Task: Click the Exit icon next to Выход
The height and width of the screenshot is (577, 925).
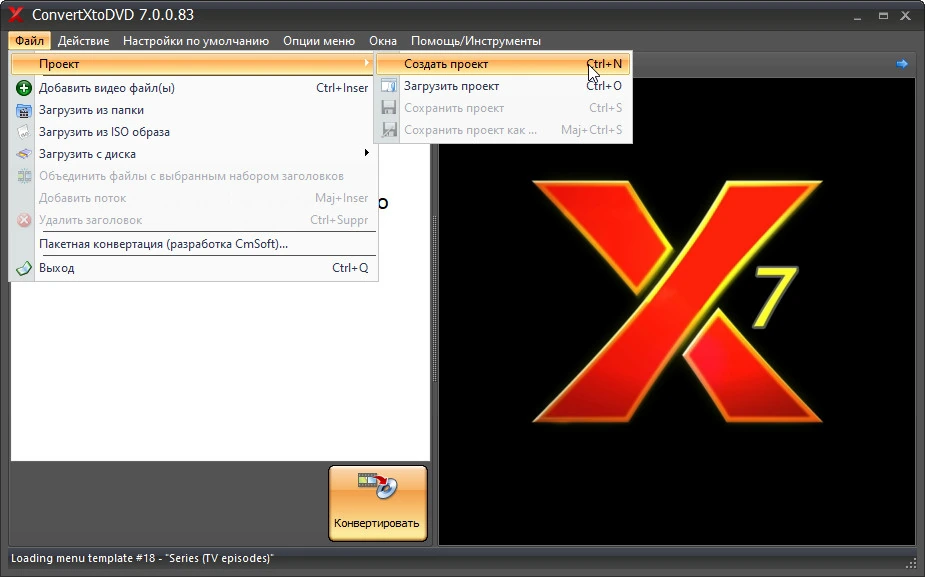Action: tap(24, 268)
